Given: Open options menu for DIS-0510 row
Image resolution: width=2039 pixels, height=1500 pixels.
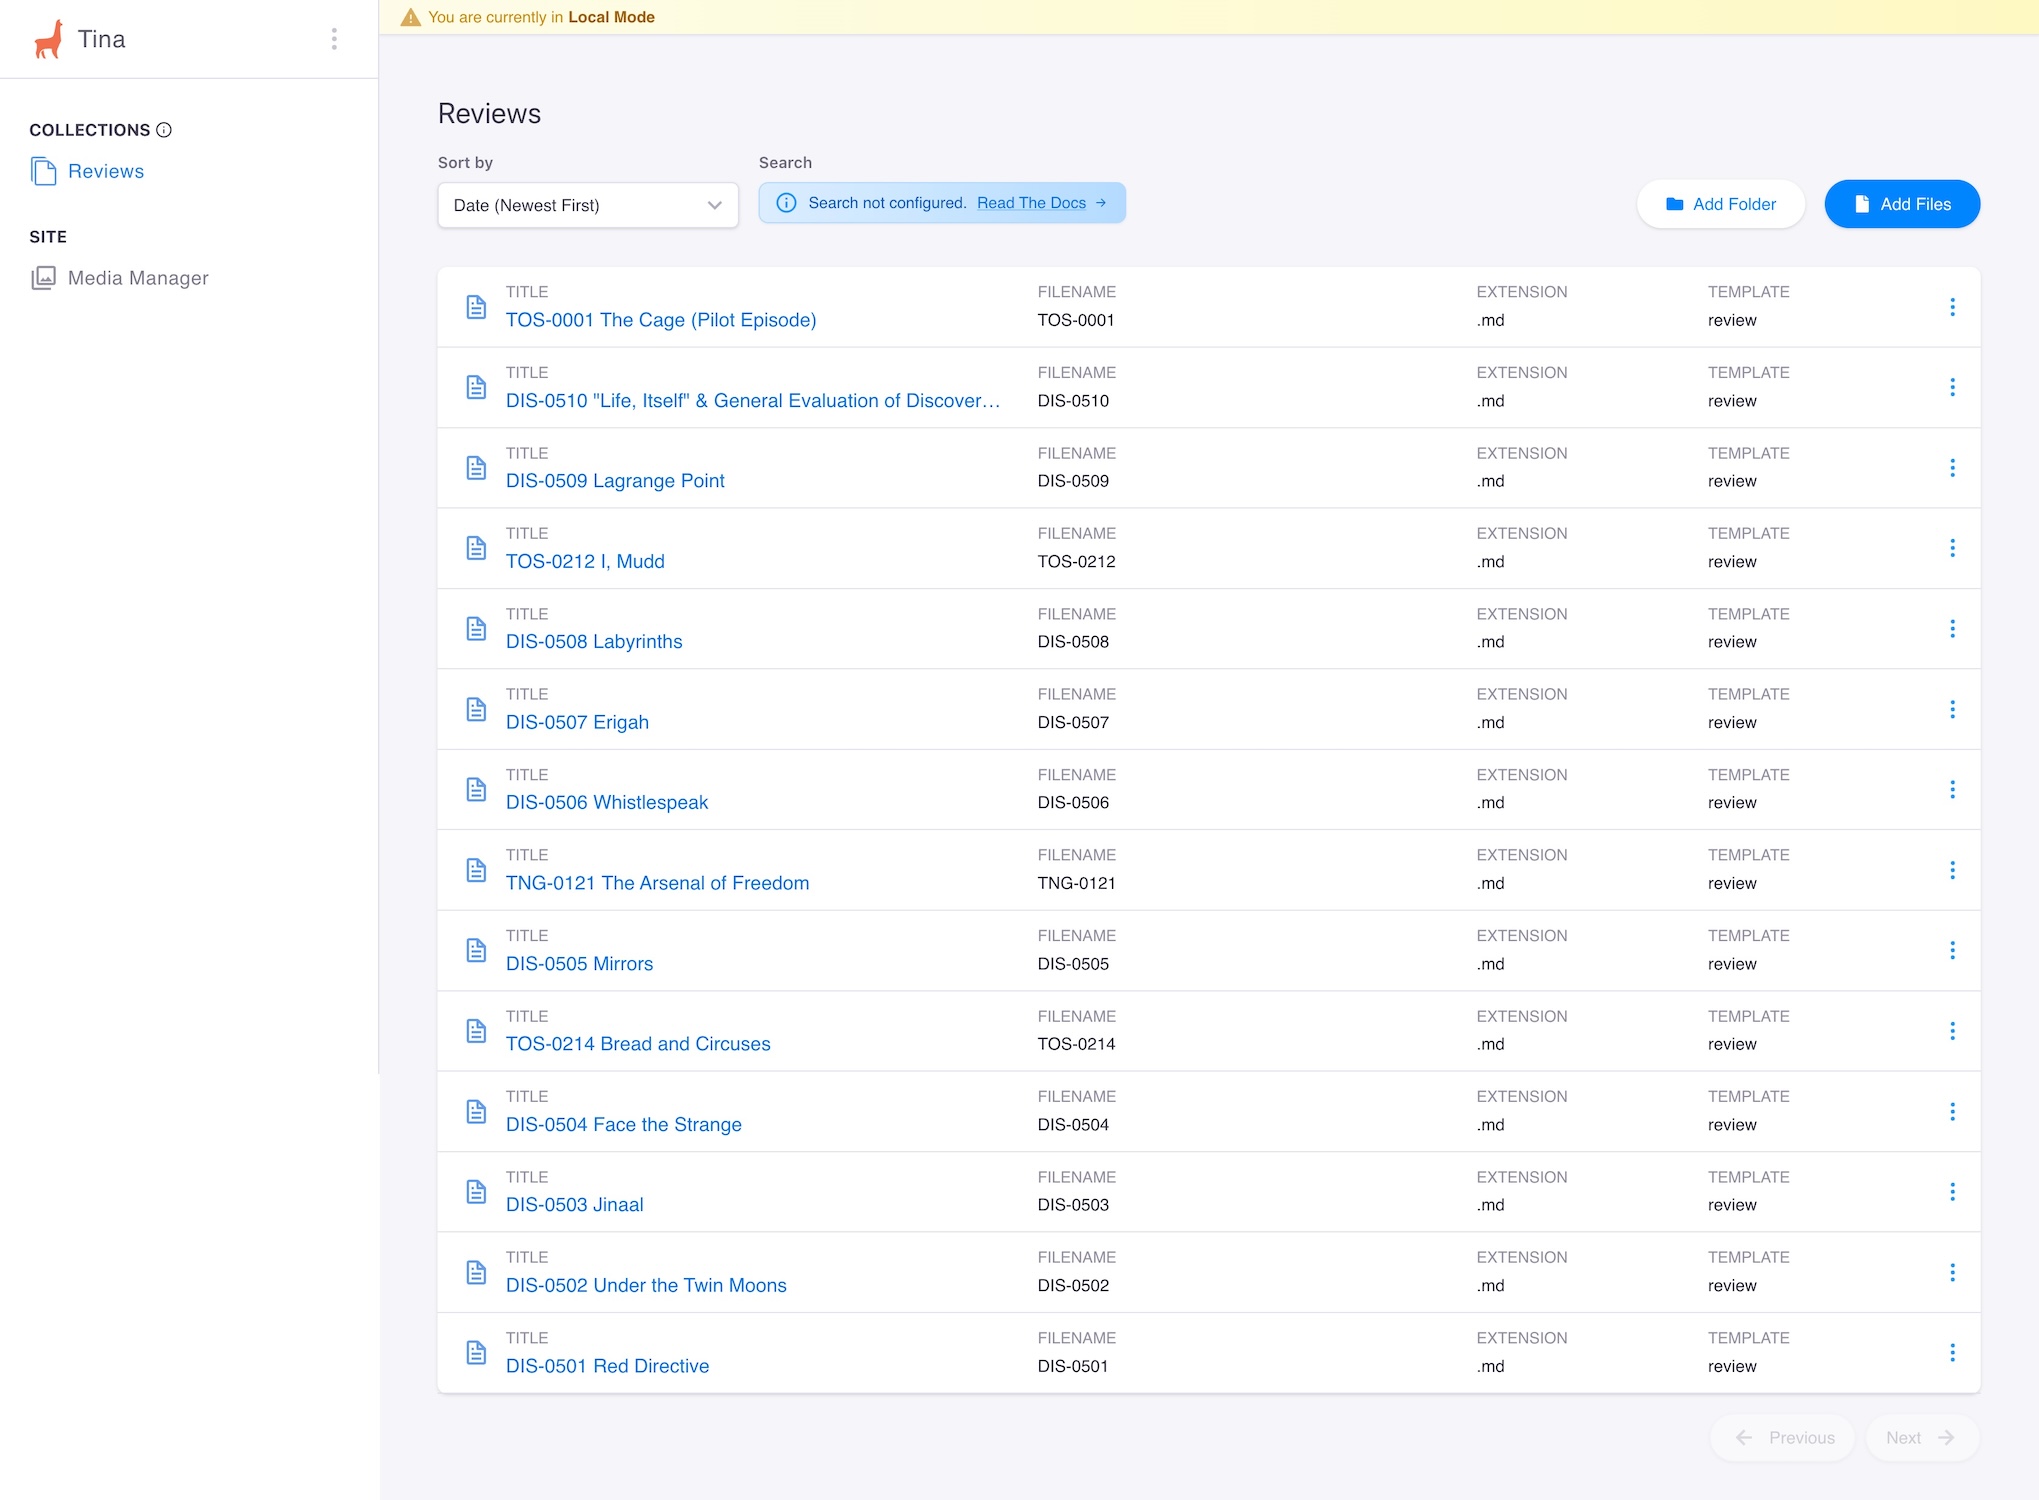Looking at the screenshot, I should click(1952, 387).
